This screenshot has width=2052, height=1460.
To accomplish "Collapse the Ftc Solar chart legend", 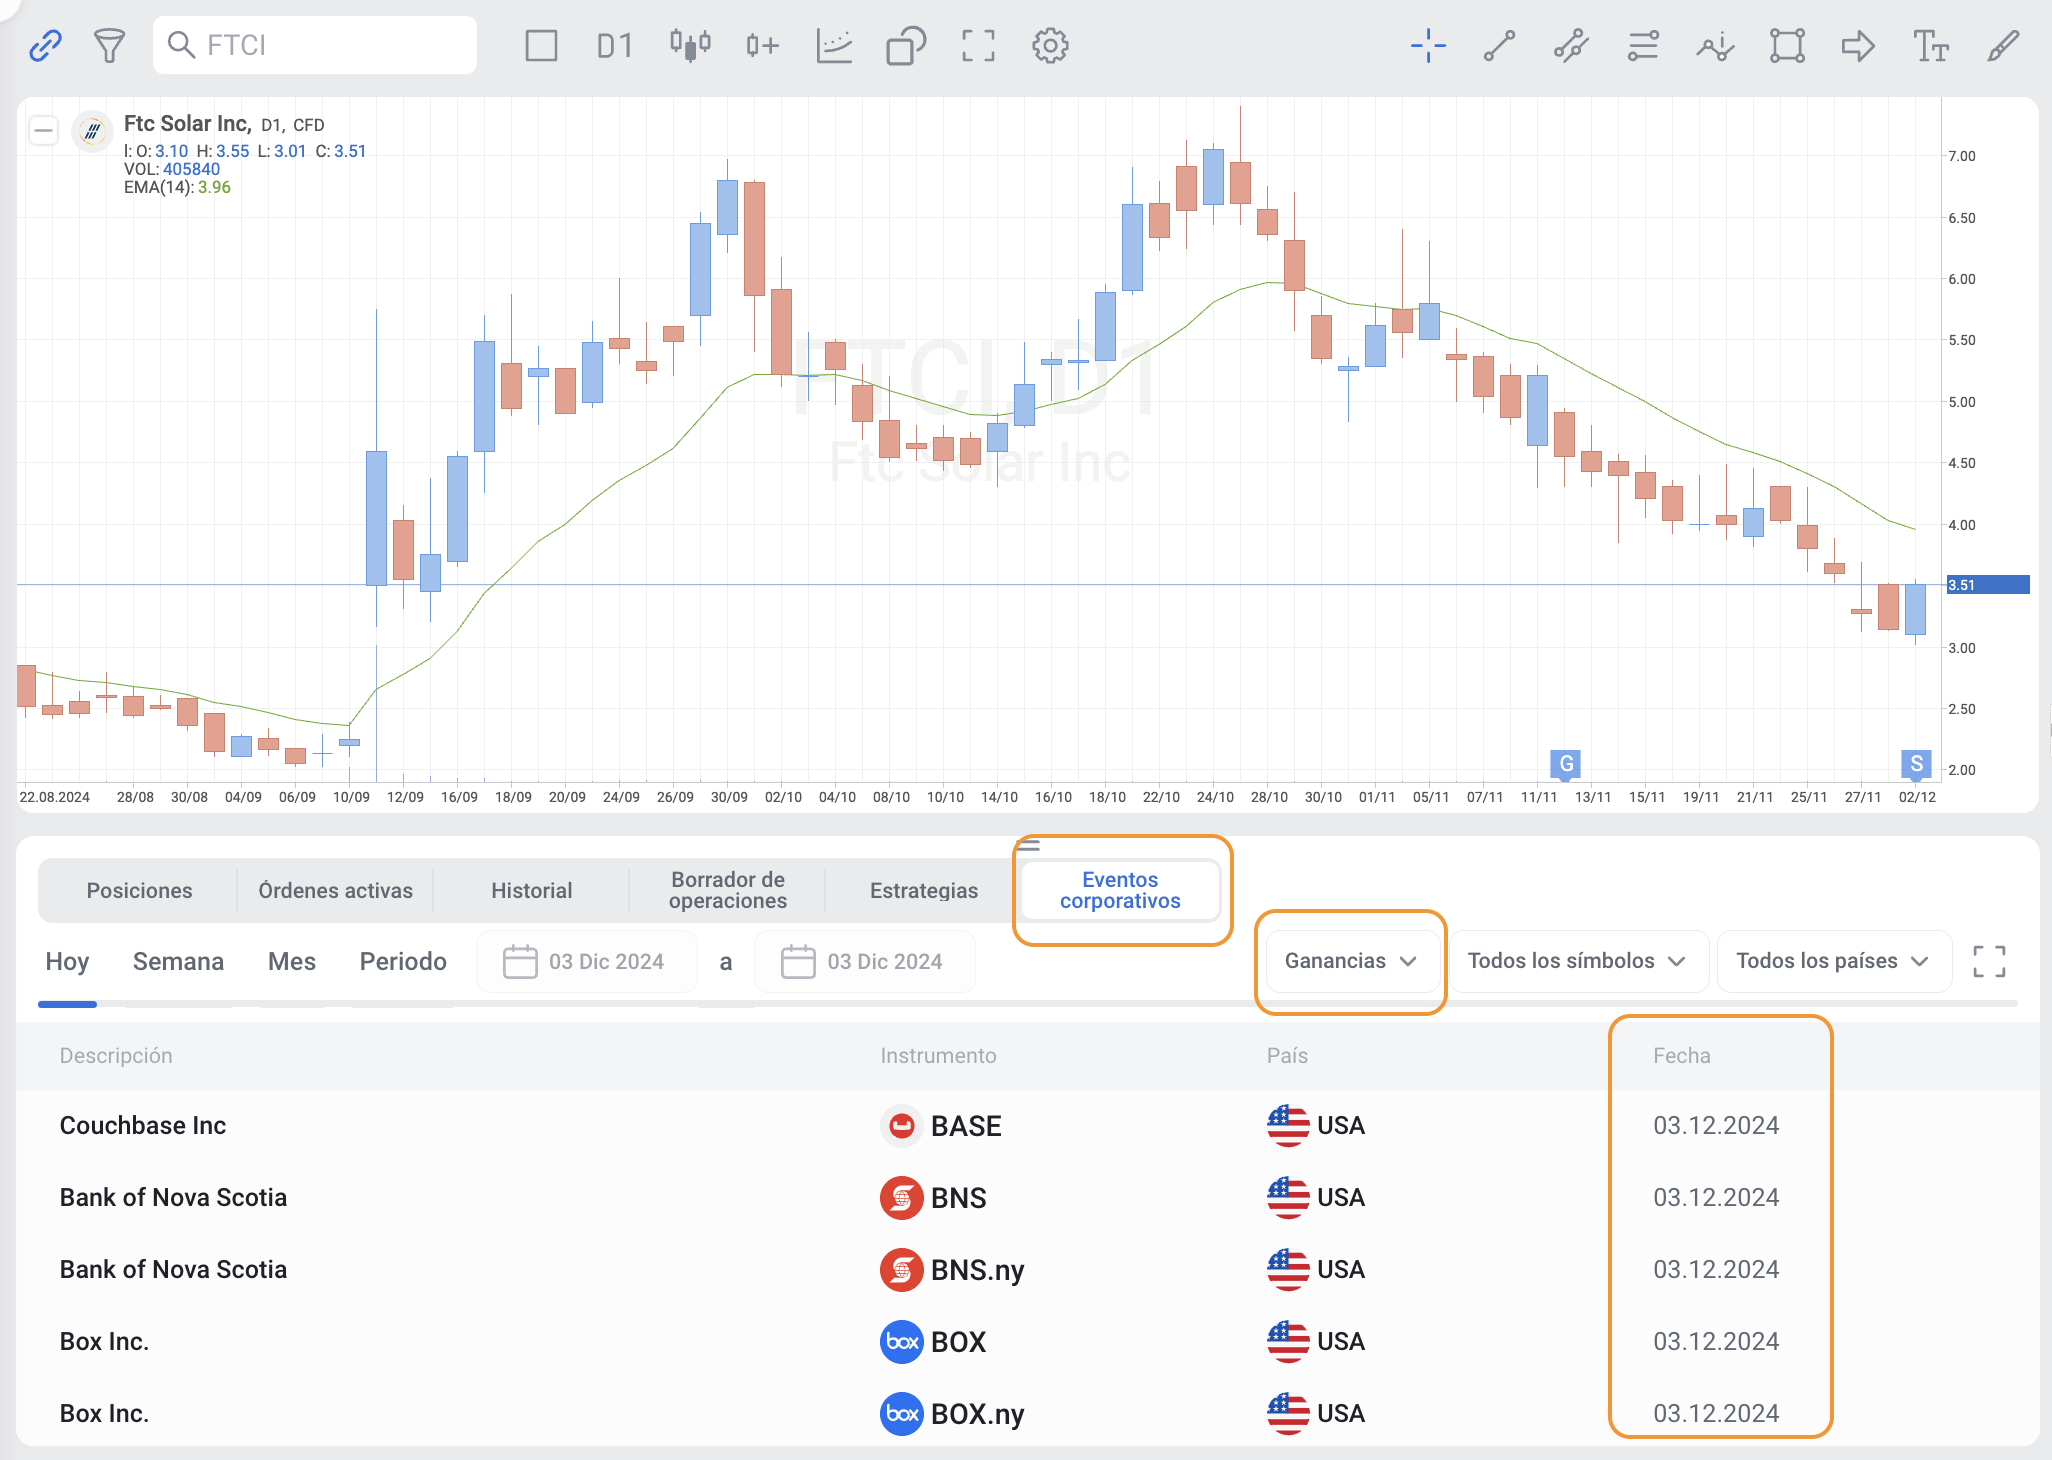I will [43, 130].
